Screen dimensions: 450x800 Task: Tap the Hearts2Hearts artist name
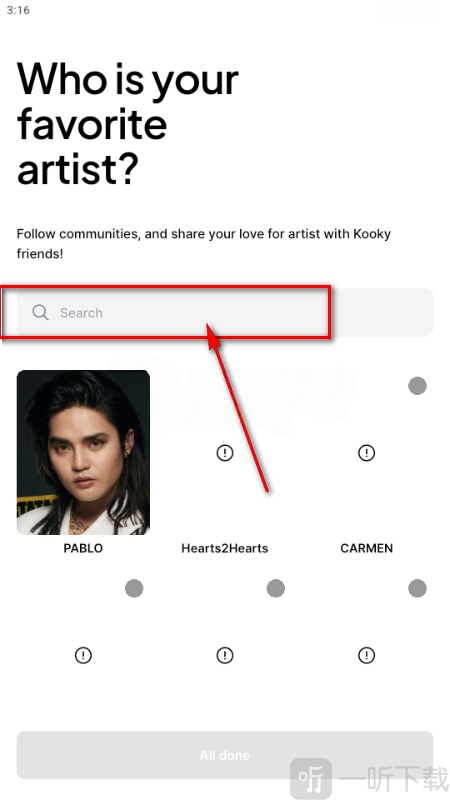[x=225, y=548]
